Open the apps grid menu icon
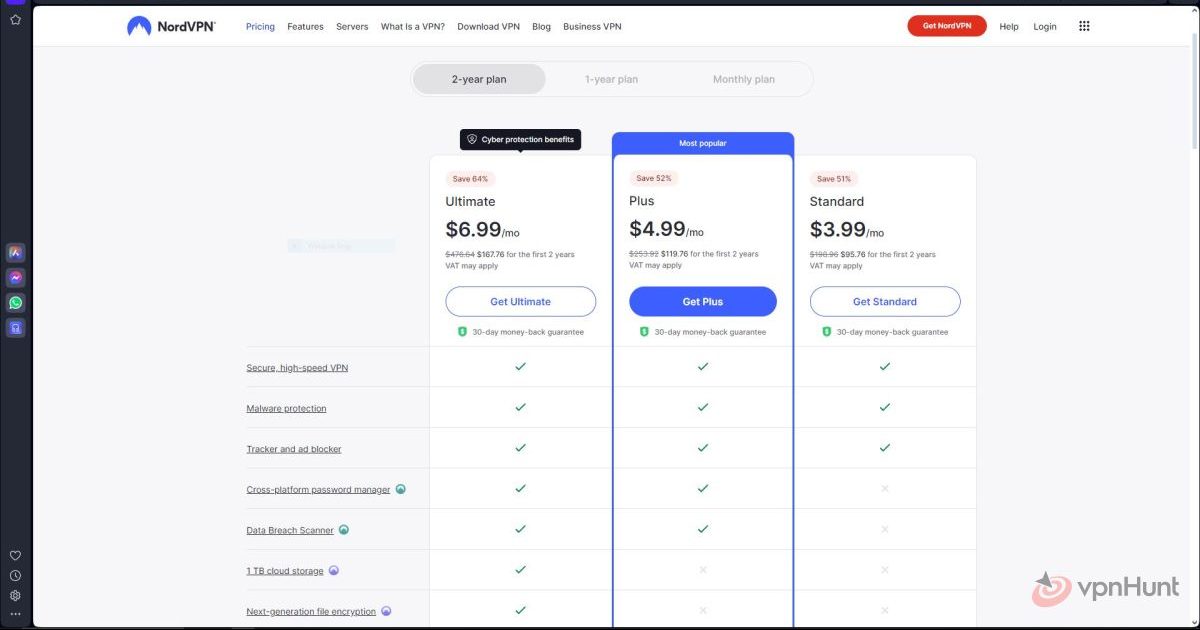This screenshot has width=1200, height=630. click(1084, 26)
